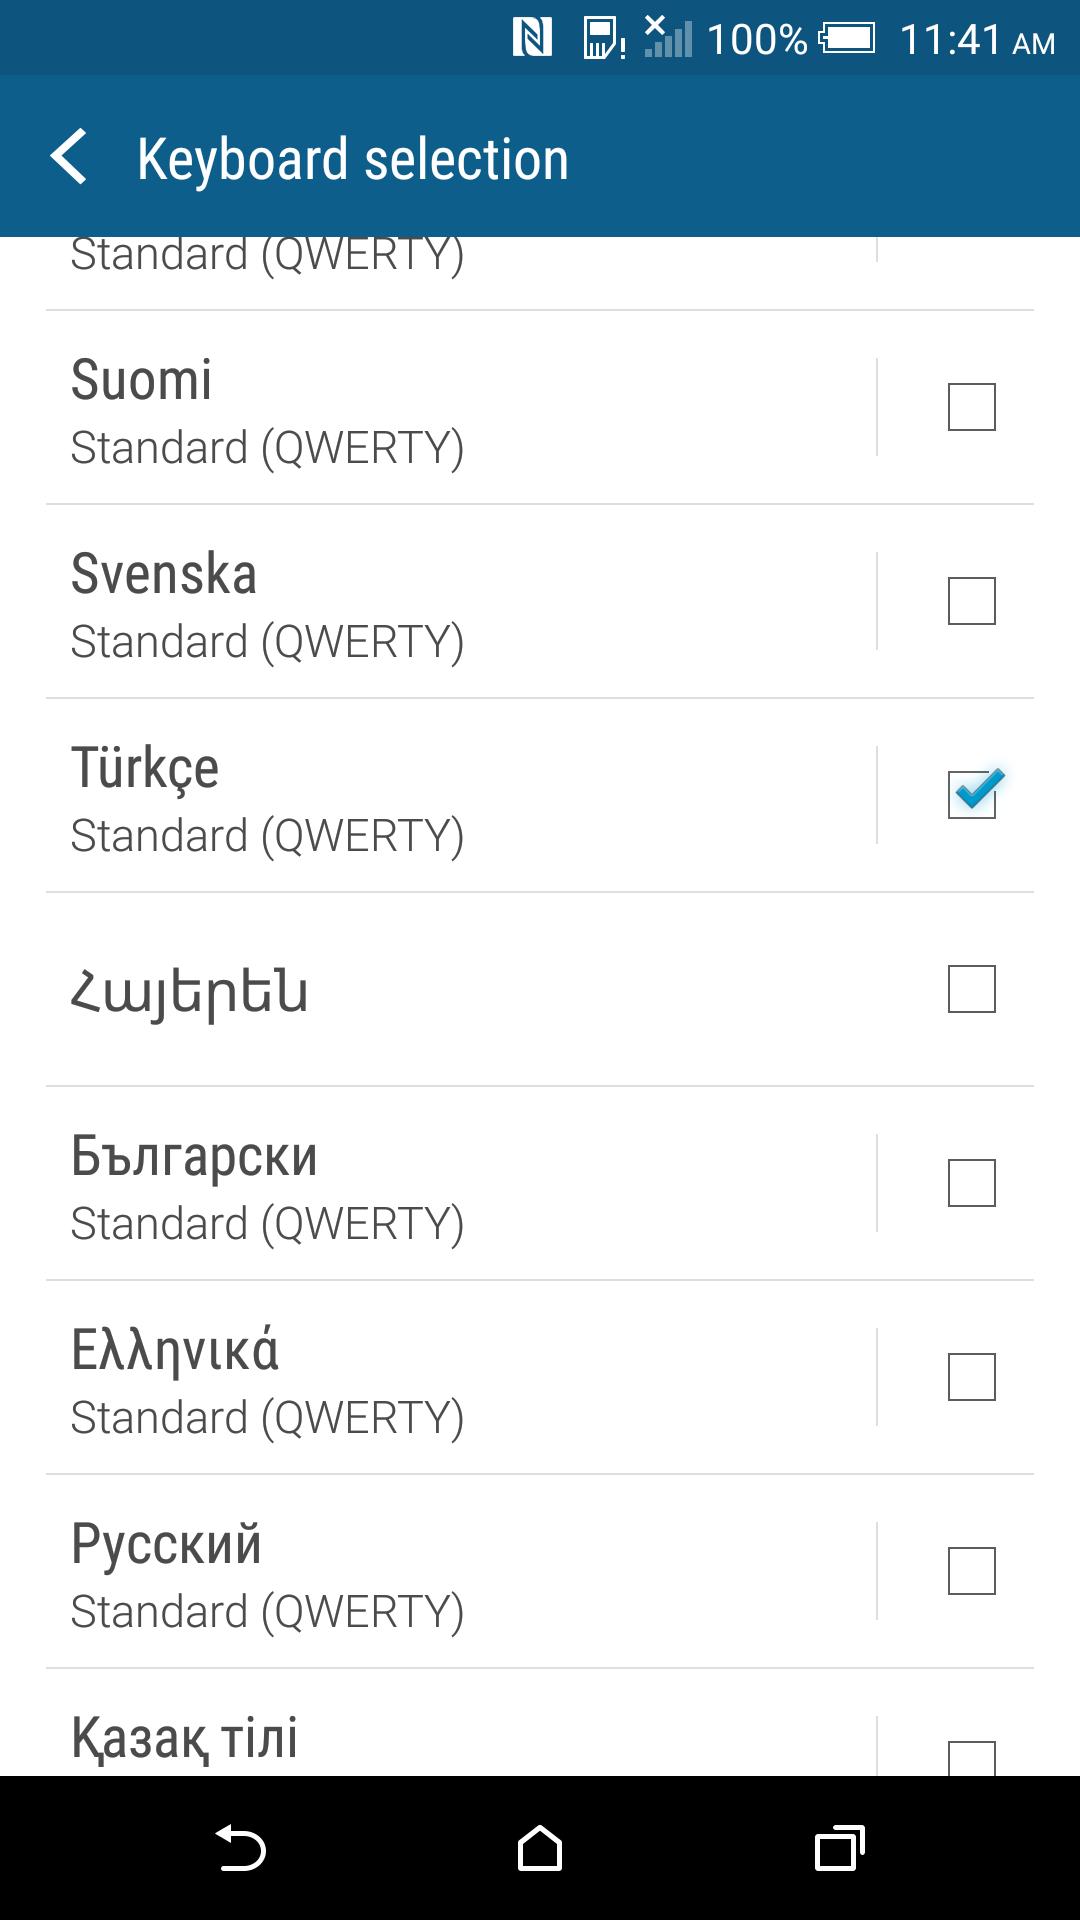Tap the NFC status bar icon

pos(532,39)
